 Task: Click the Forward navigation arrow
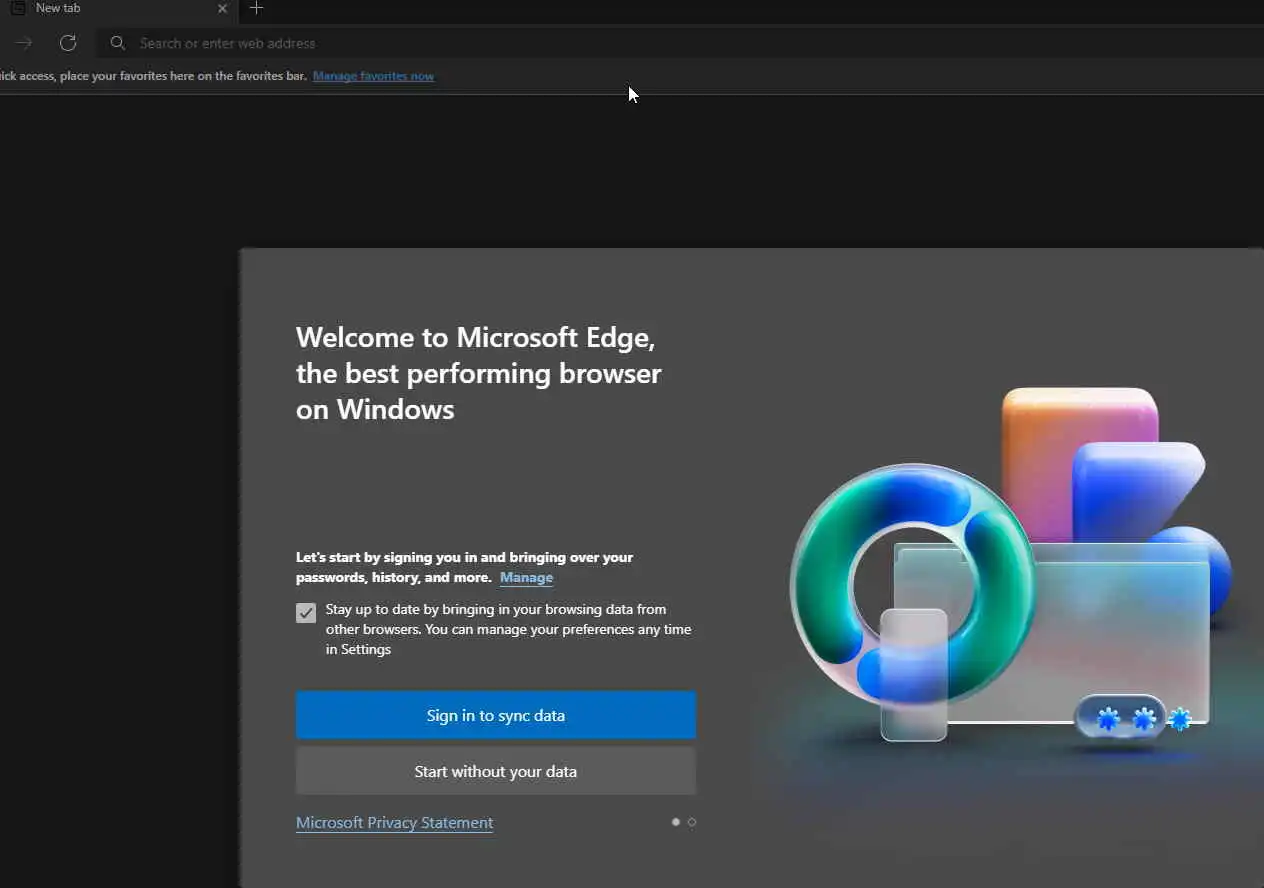tap(24, 43)
